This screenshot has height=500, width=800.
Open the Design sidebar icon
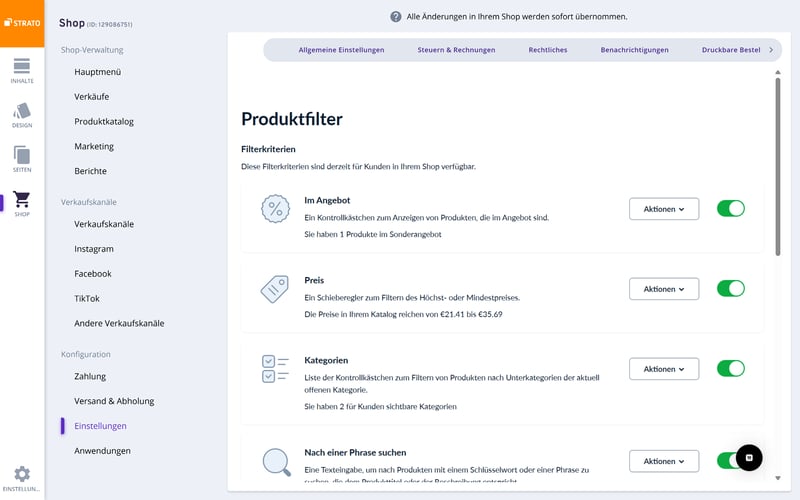click(x=22, y=113)
